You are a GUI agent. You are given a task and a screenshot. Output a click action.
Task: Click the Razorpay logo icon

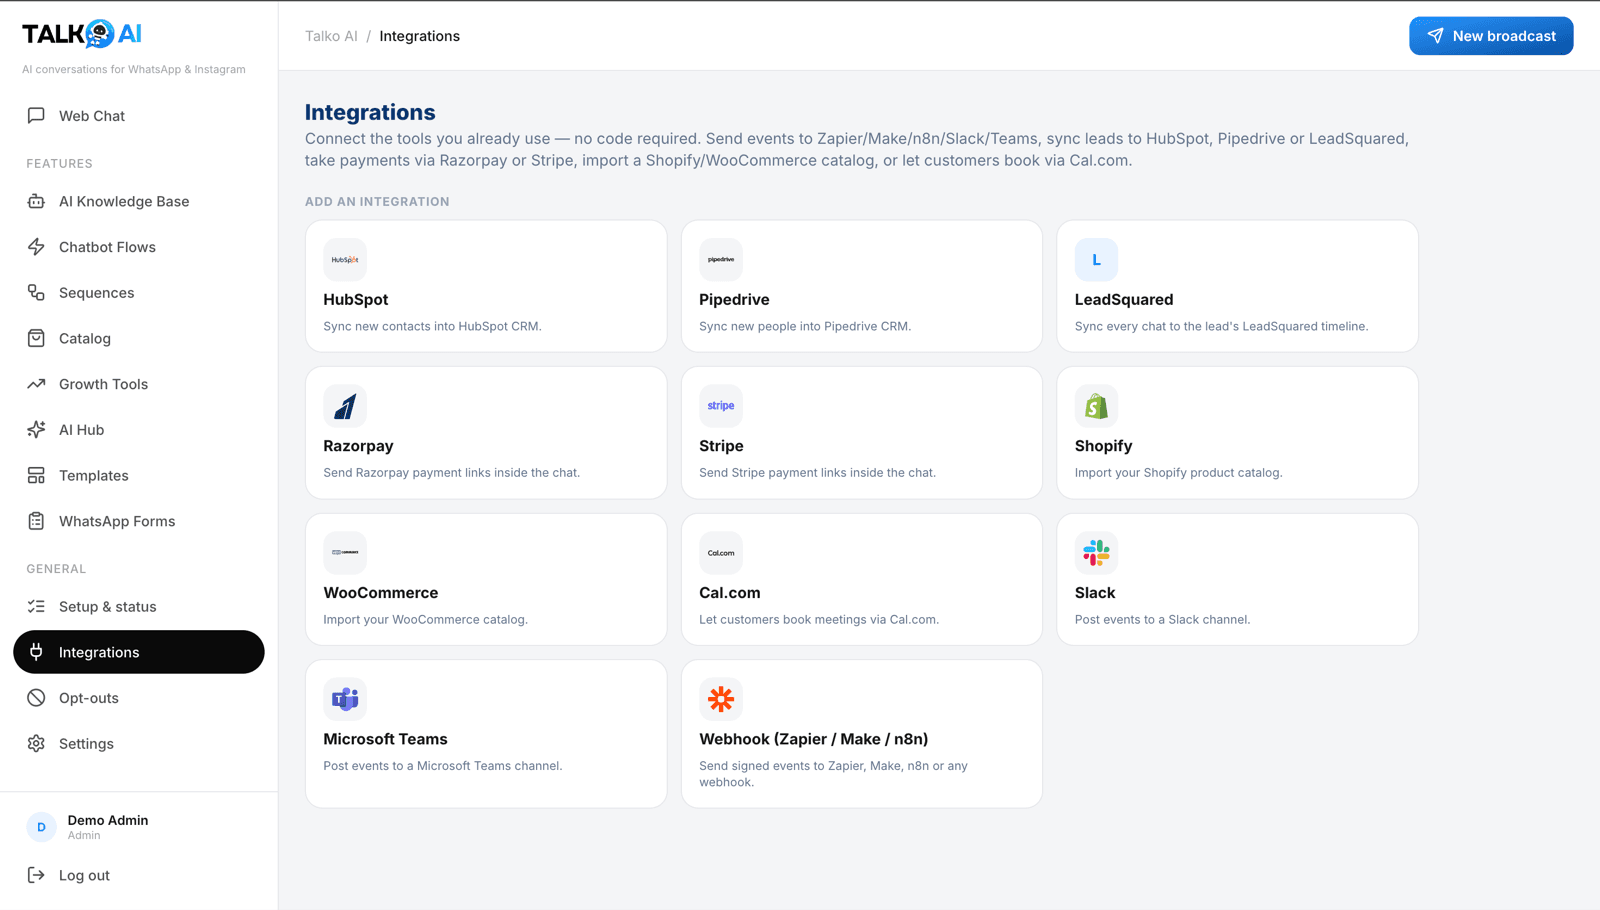(x=345, y=406)
